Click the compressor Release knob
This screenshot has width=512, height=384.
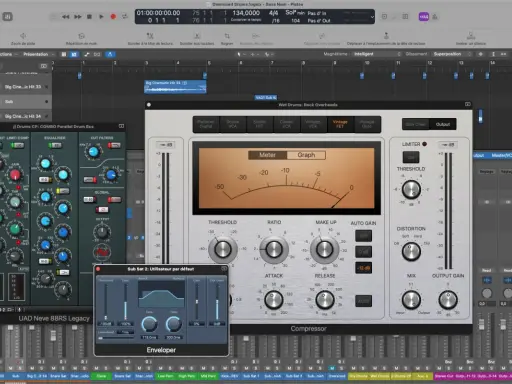click(x=325, y=299)
